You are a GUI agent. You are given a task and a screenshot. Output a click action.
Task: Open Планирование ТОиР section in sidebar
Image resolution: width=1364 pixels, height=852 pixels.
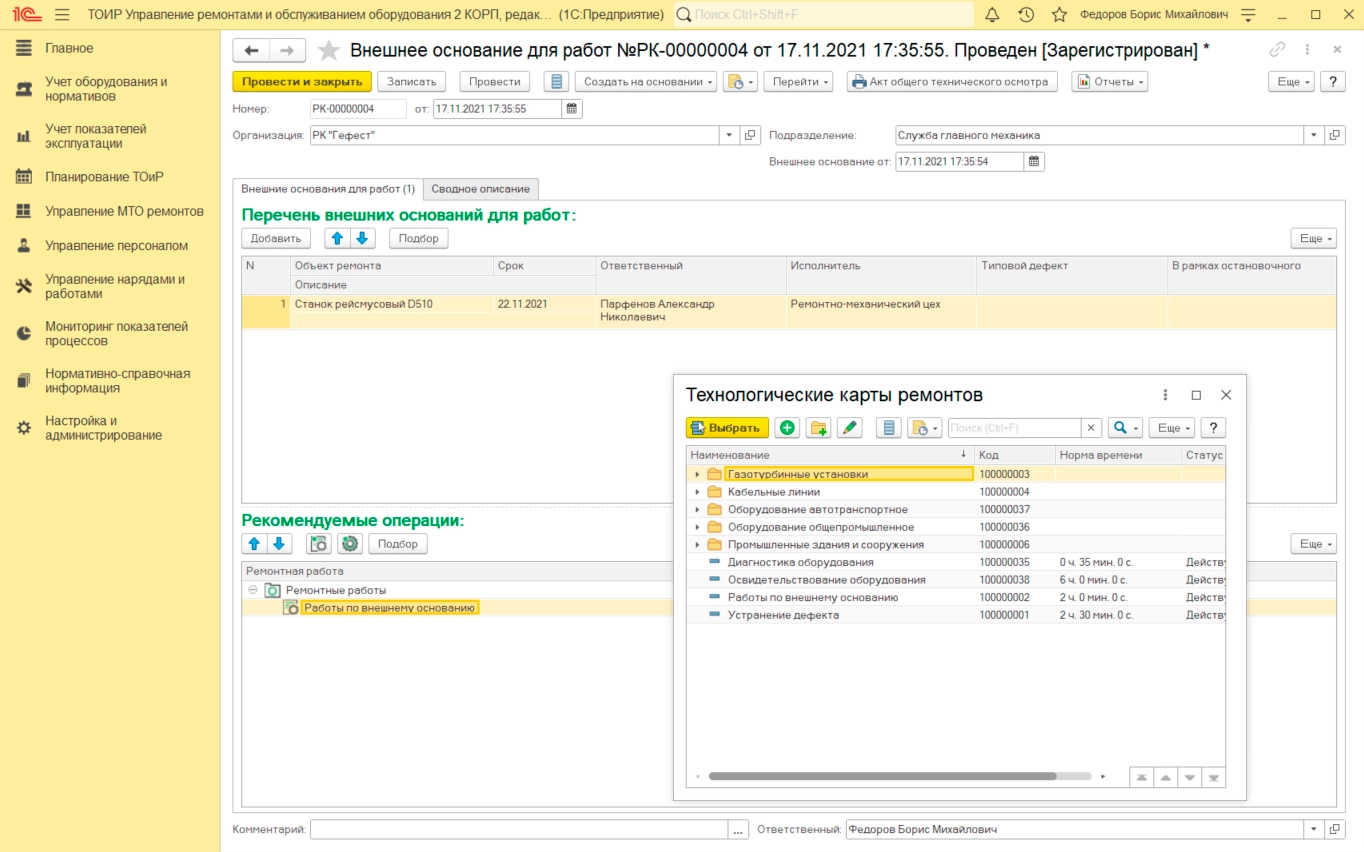point(104,177)
